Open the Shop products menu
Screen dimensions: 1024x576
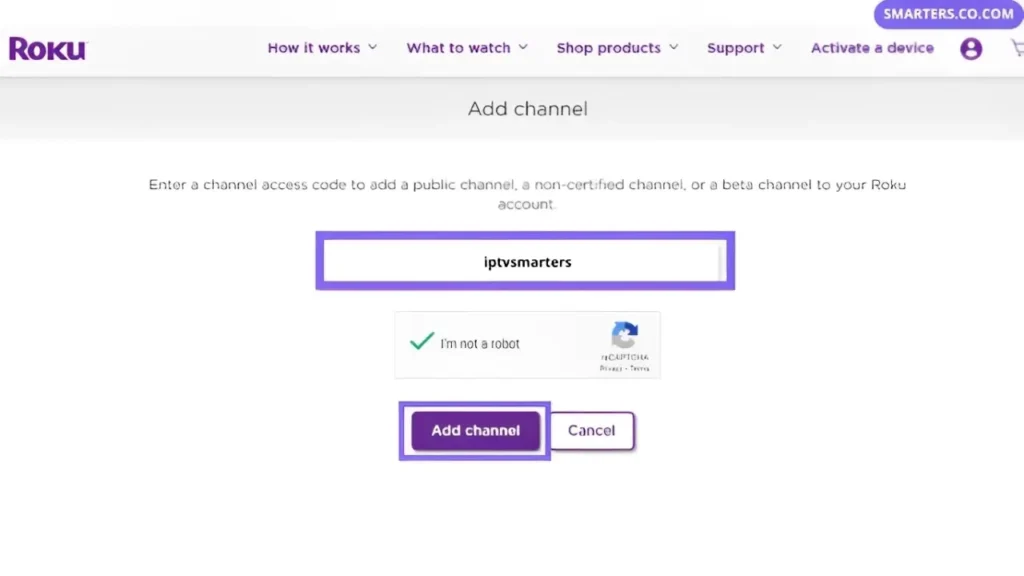(608, 48)
